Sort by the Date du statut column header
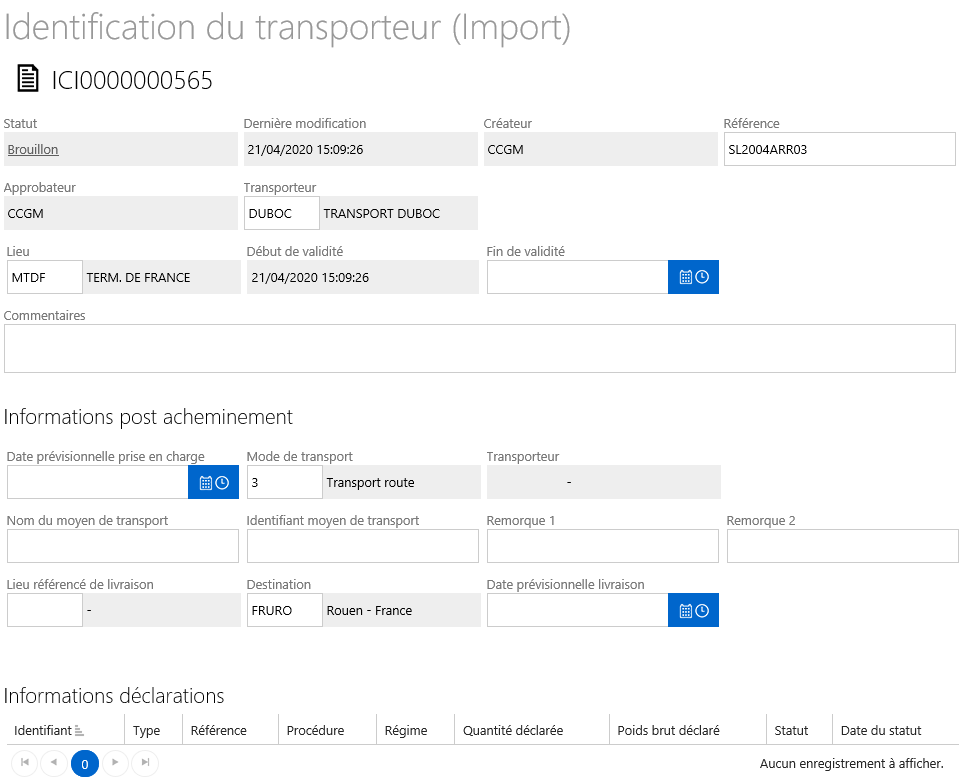Viewport: 959px width, 782px height. (x=881, y=730)
